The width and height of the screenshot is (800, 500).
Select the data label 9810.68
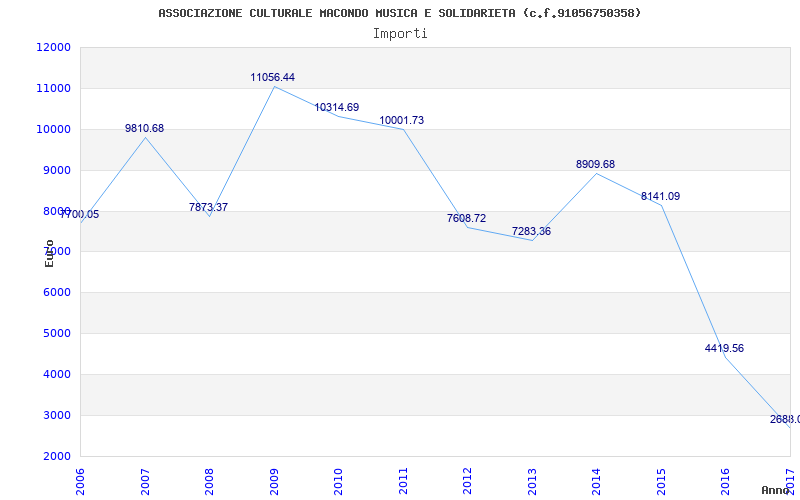click(144, 129)
